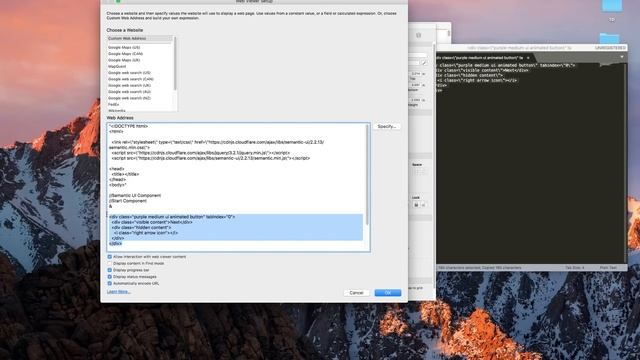Select Google web search (AU) entry

(129, 91)
